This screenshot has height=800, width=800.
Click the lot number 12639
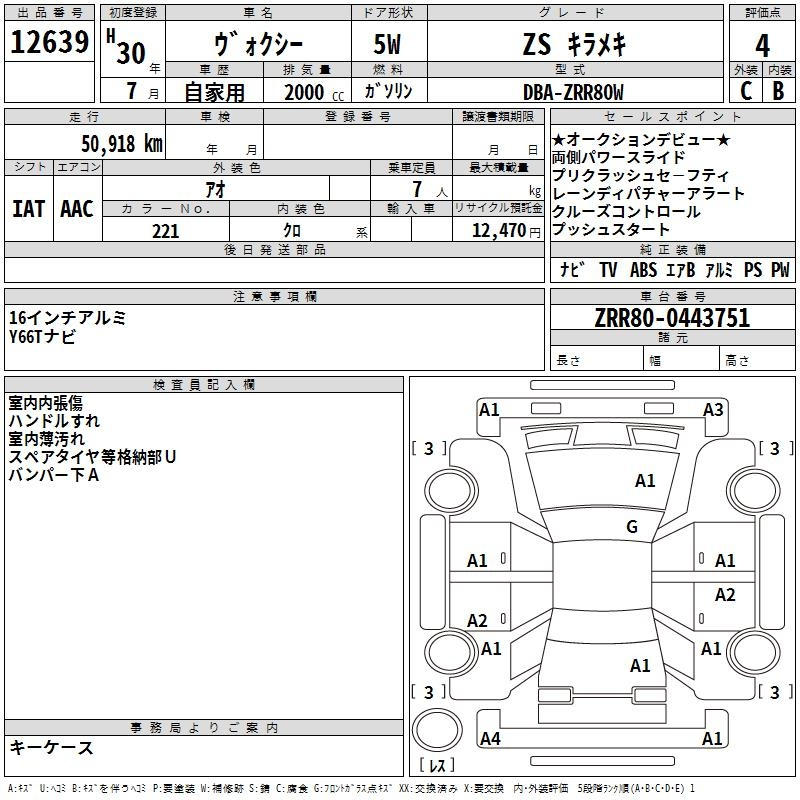[x=49, y=42]
